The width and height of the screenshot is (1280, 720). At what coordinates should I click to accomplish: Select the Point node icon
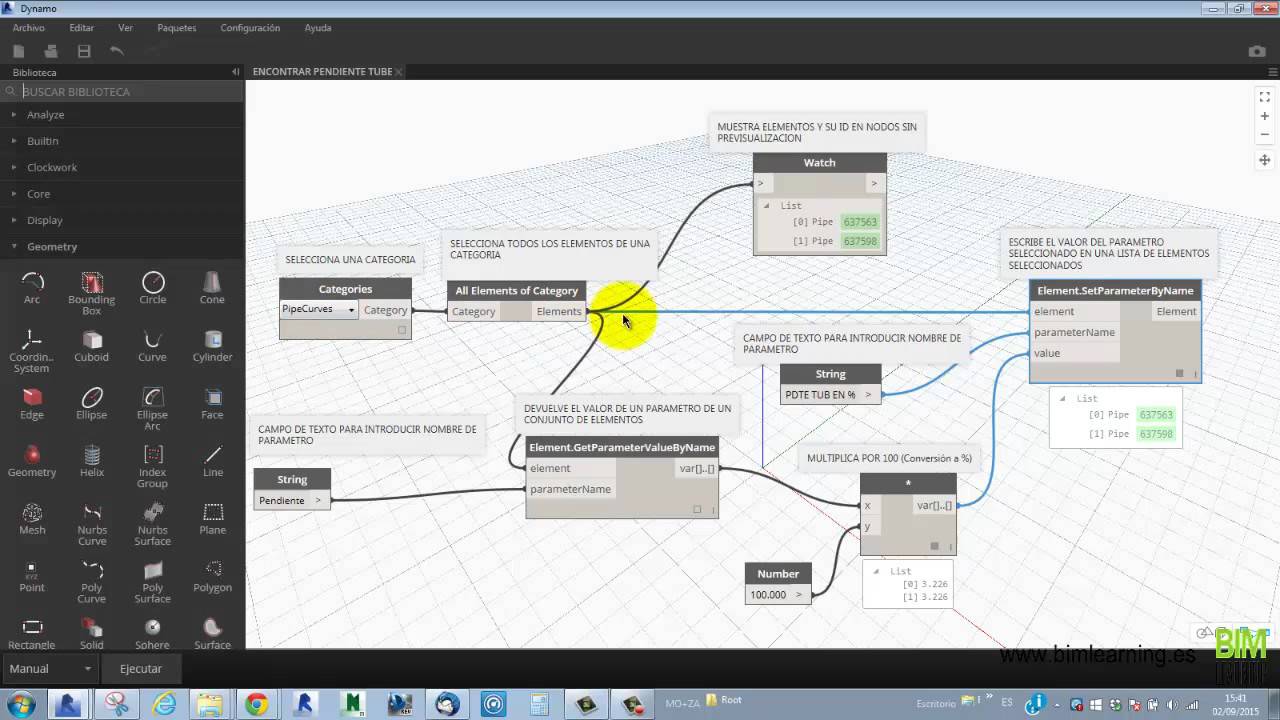click(x=32, y=570)
